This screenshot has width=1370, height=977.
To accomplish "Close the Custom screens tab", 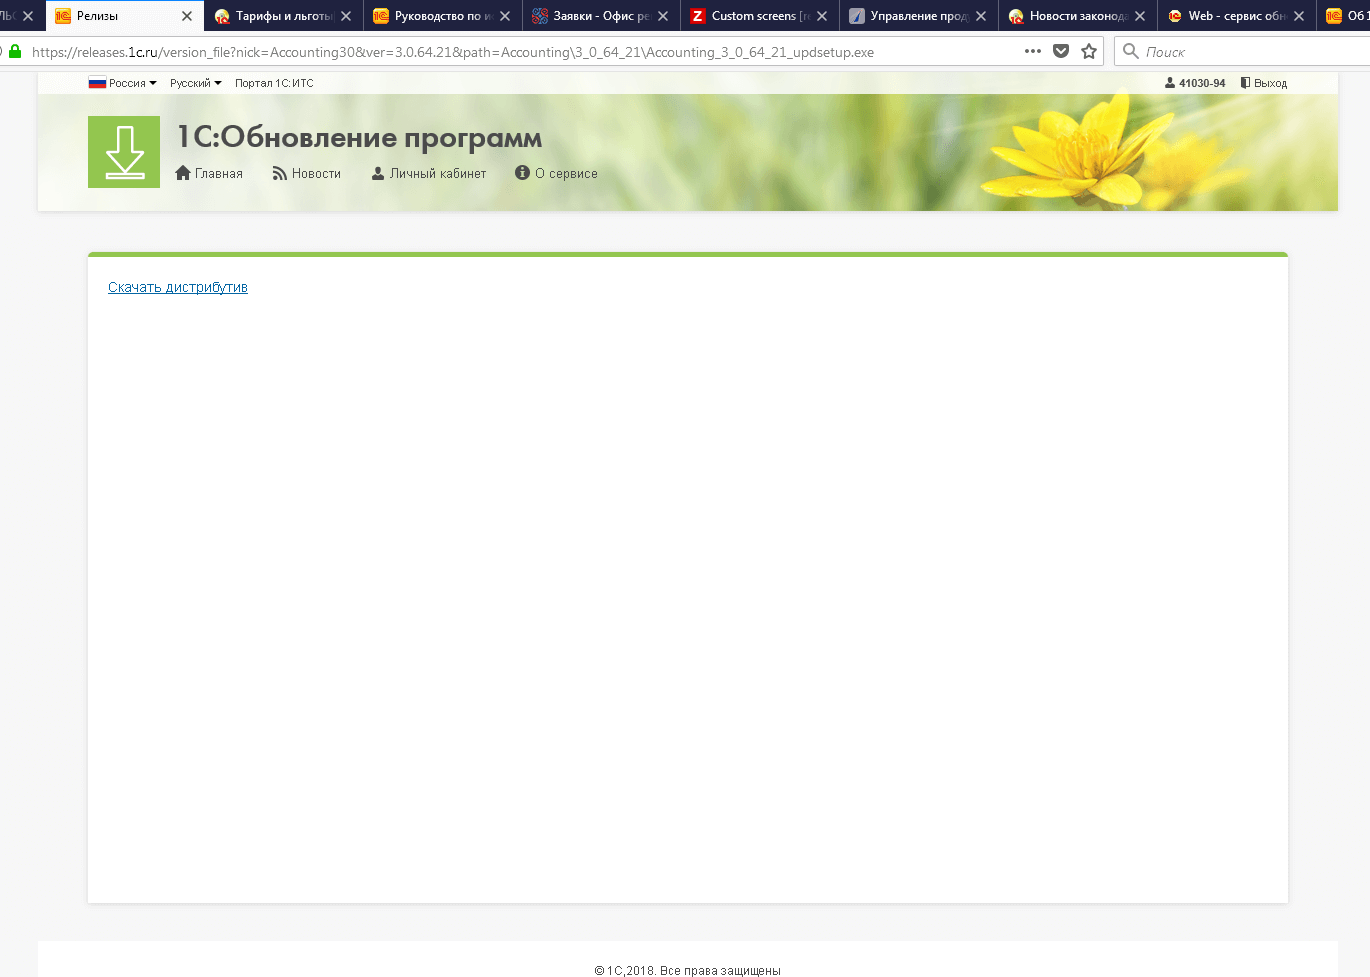I will pos(822,16).
